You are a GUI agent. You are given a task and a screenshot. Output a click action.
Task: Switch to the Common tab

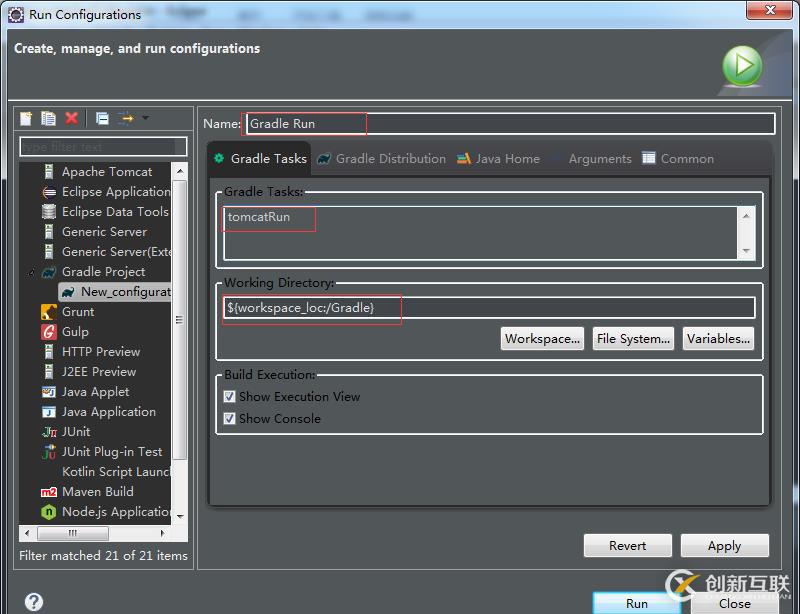(678, 159)
